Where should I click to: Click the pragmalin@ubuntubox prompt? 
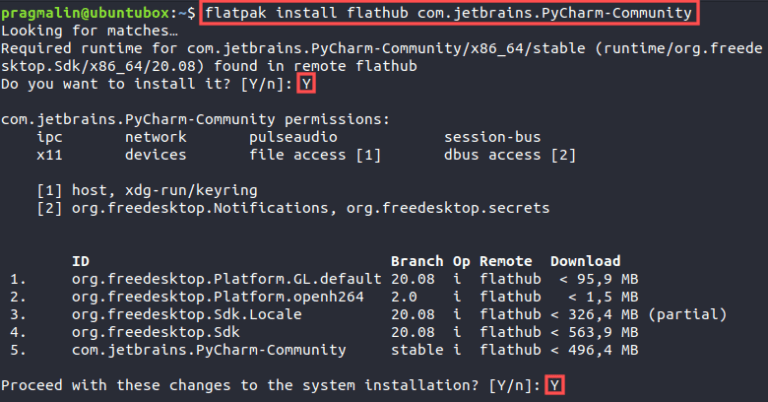tap(85, 13)
